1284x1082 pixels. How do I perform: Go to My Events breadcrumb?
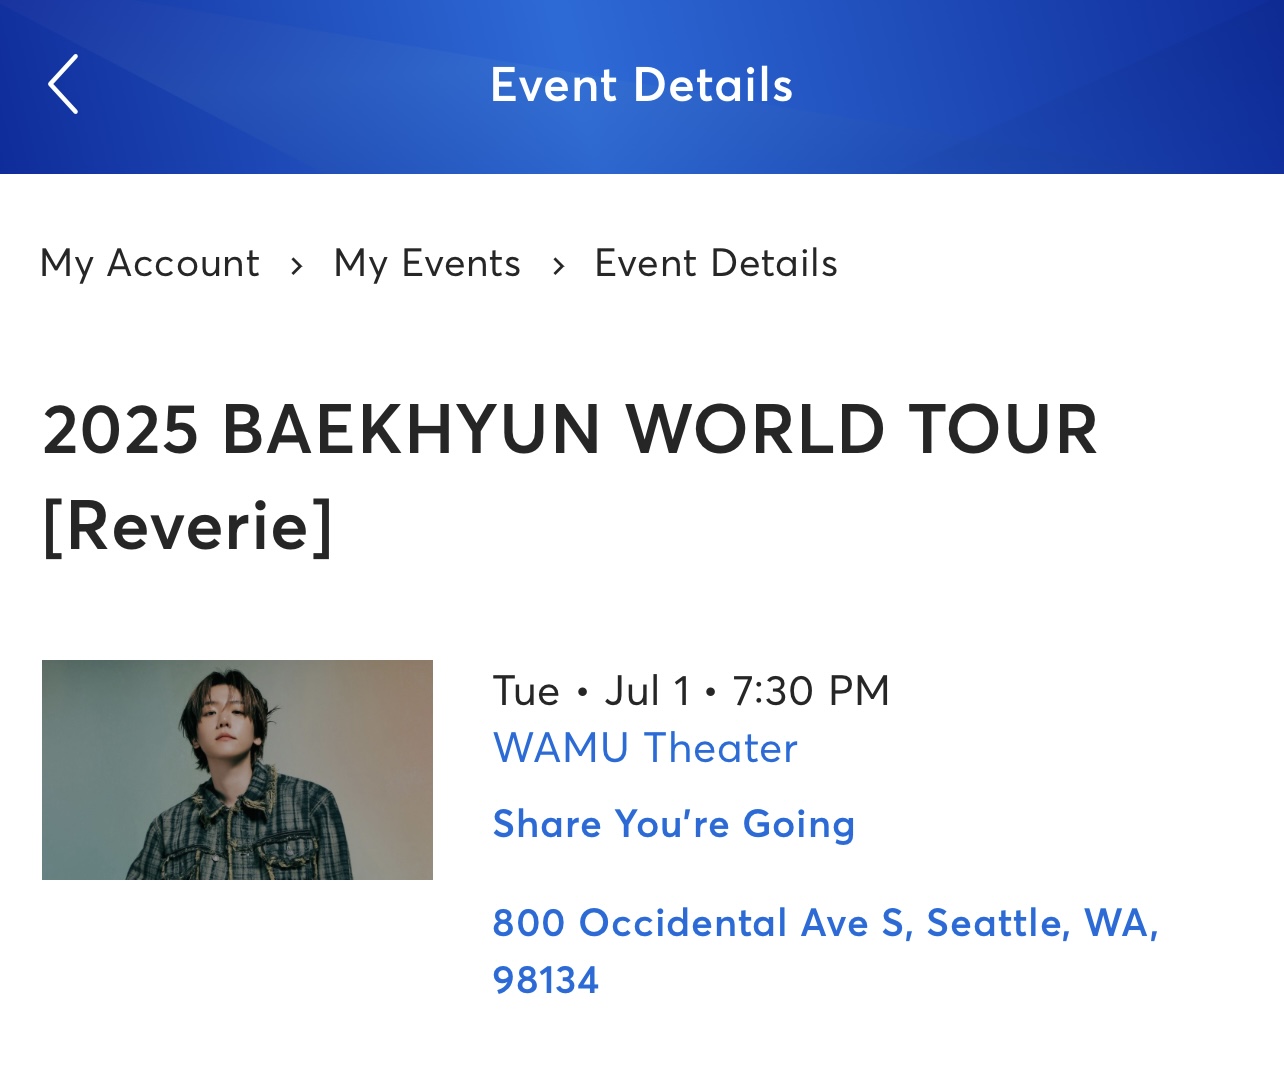(x=427, y=264)
